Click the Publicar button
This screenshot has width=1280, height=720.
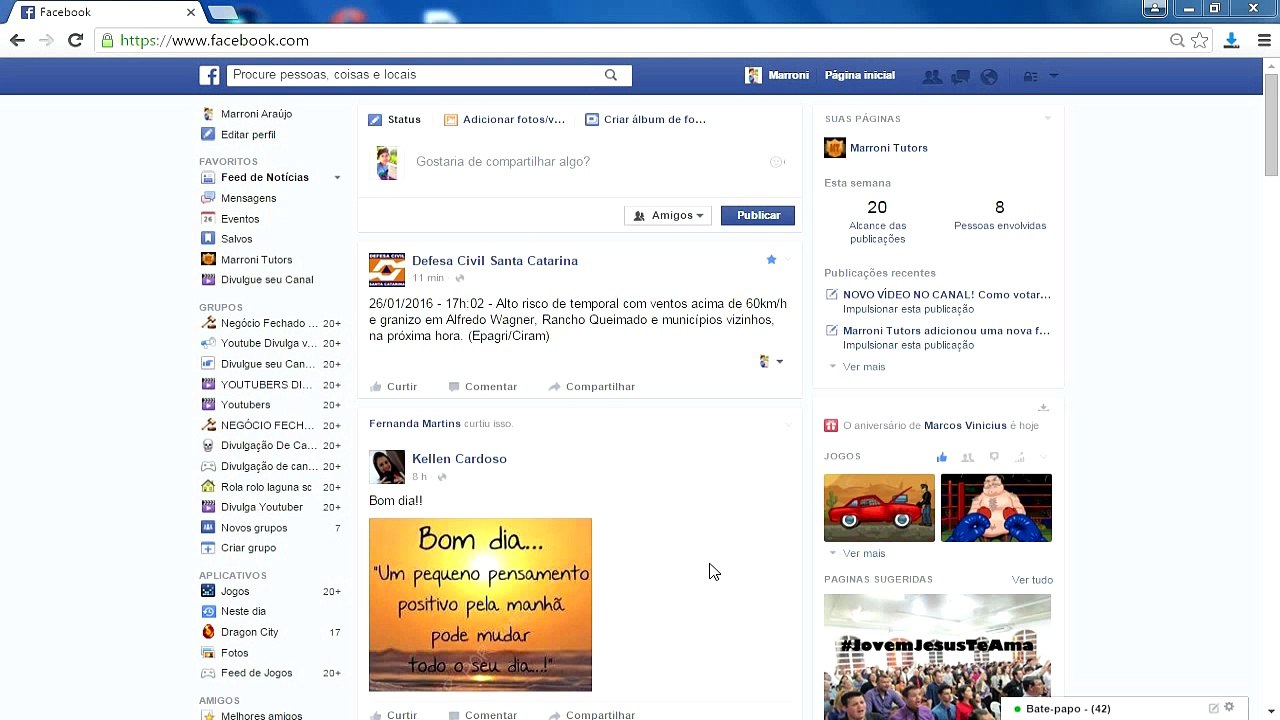click(x=758, y=215)
